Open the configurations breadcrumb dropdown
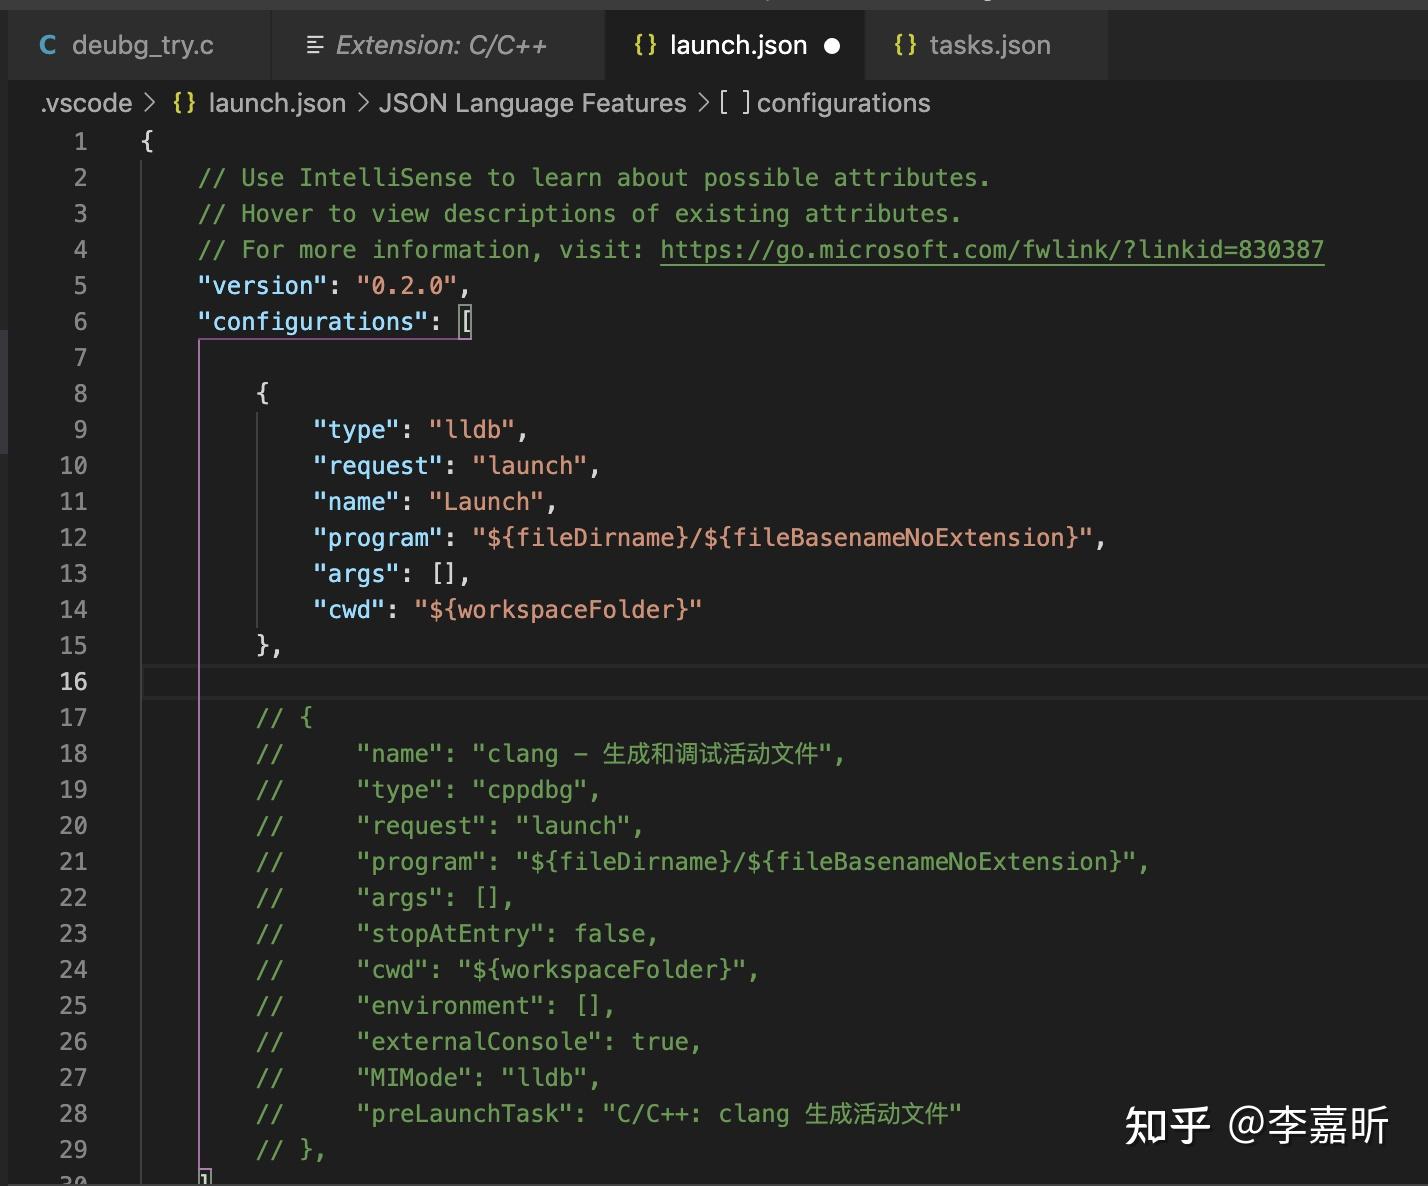 [843, 102]
